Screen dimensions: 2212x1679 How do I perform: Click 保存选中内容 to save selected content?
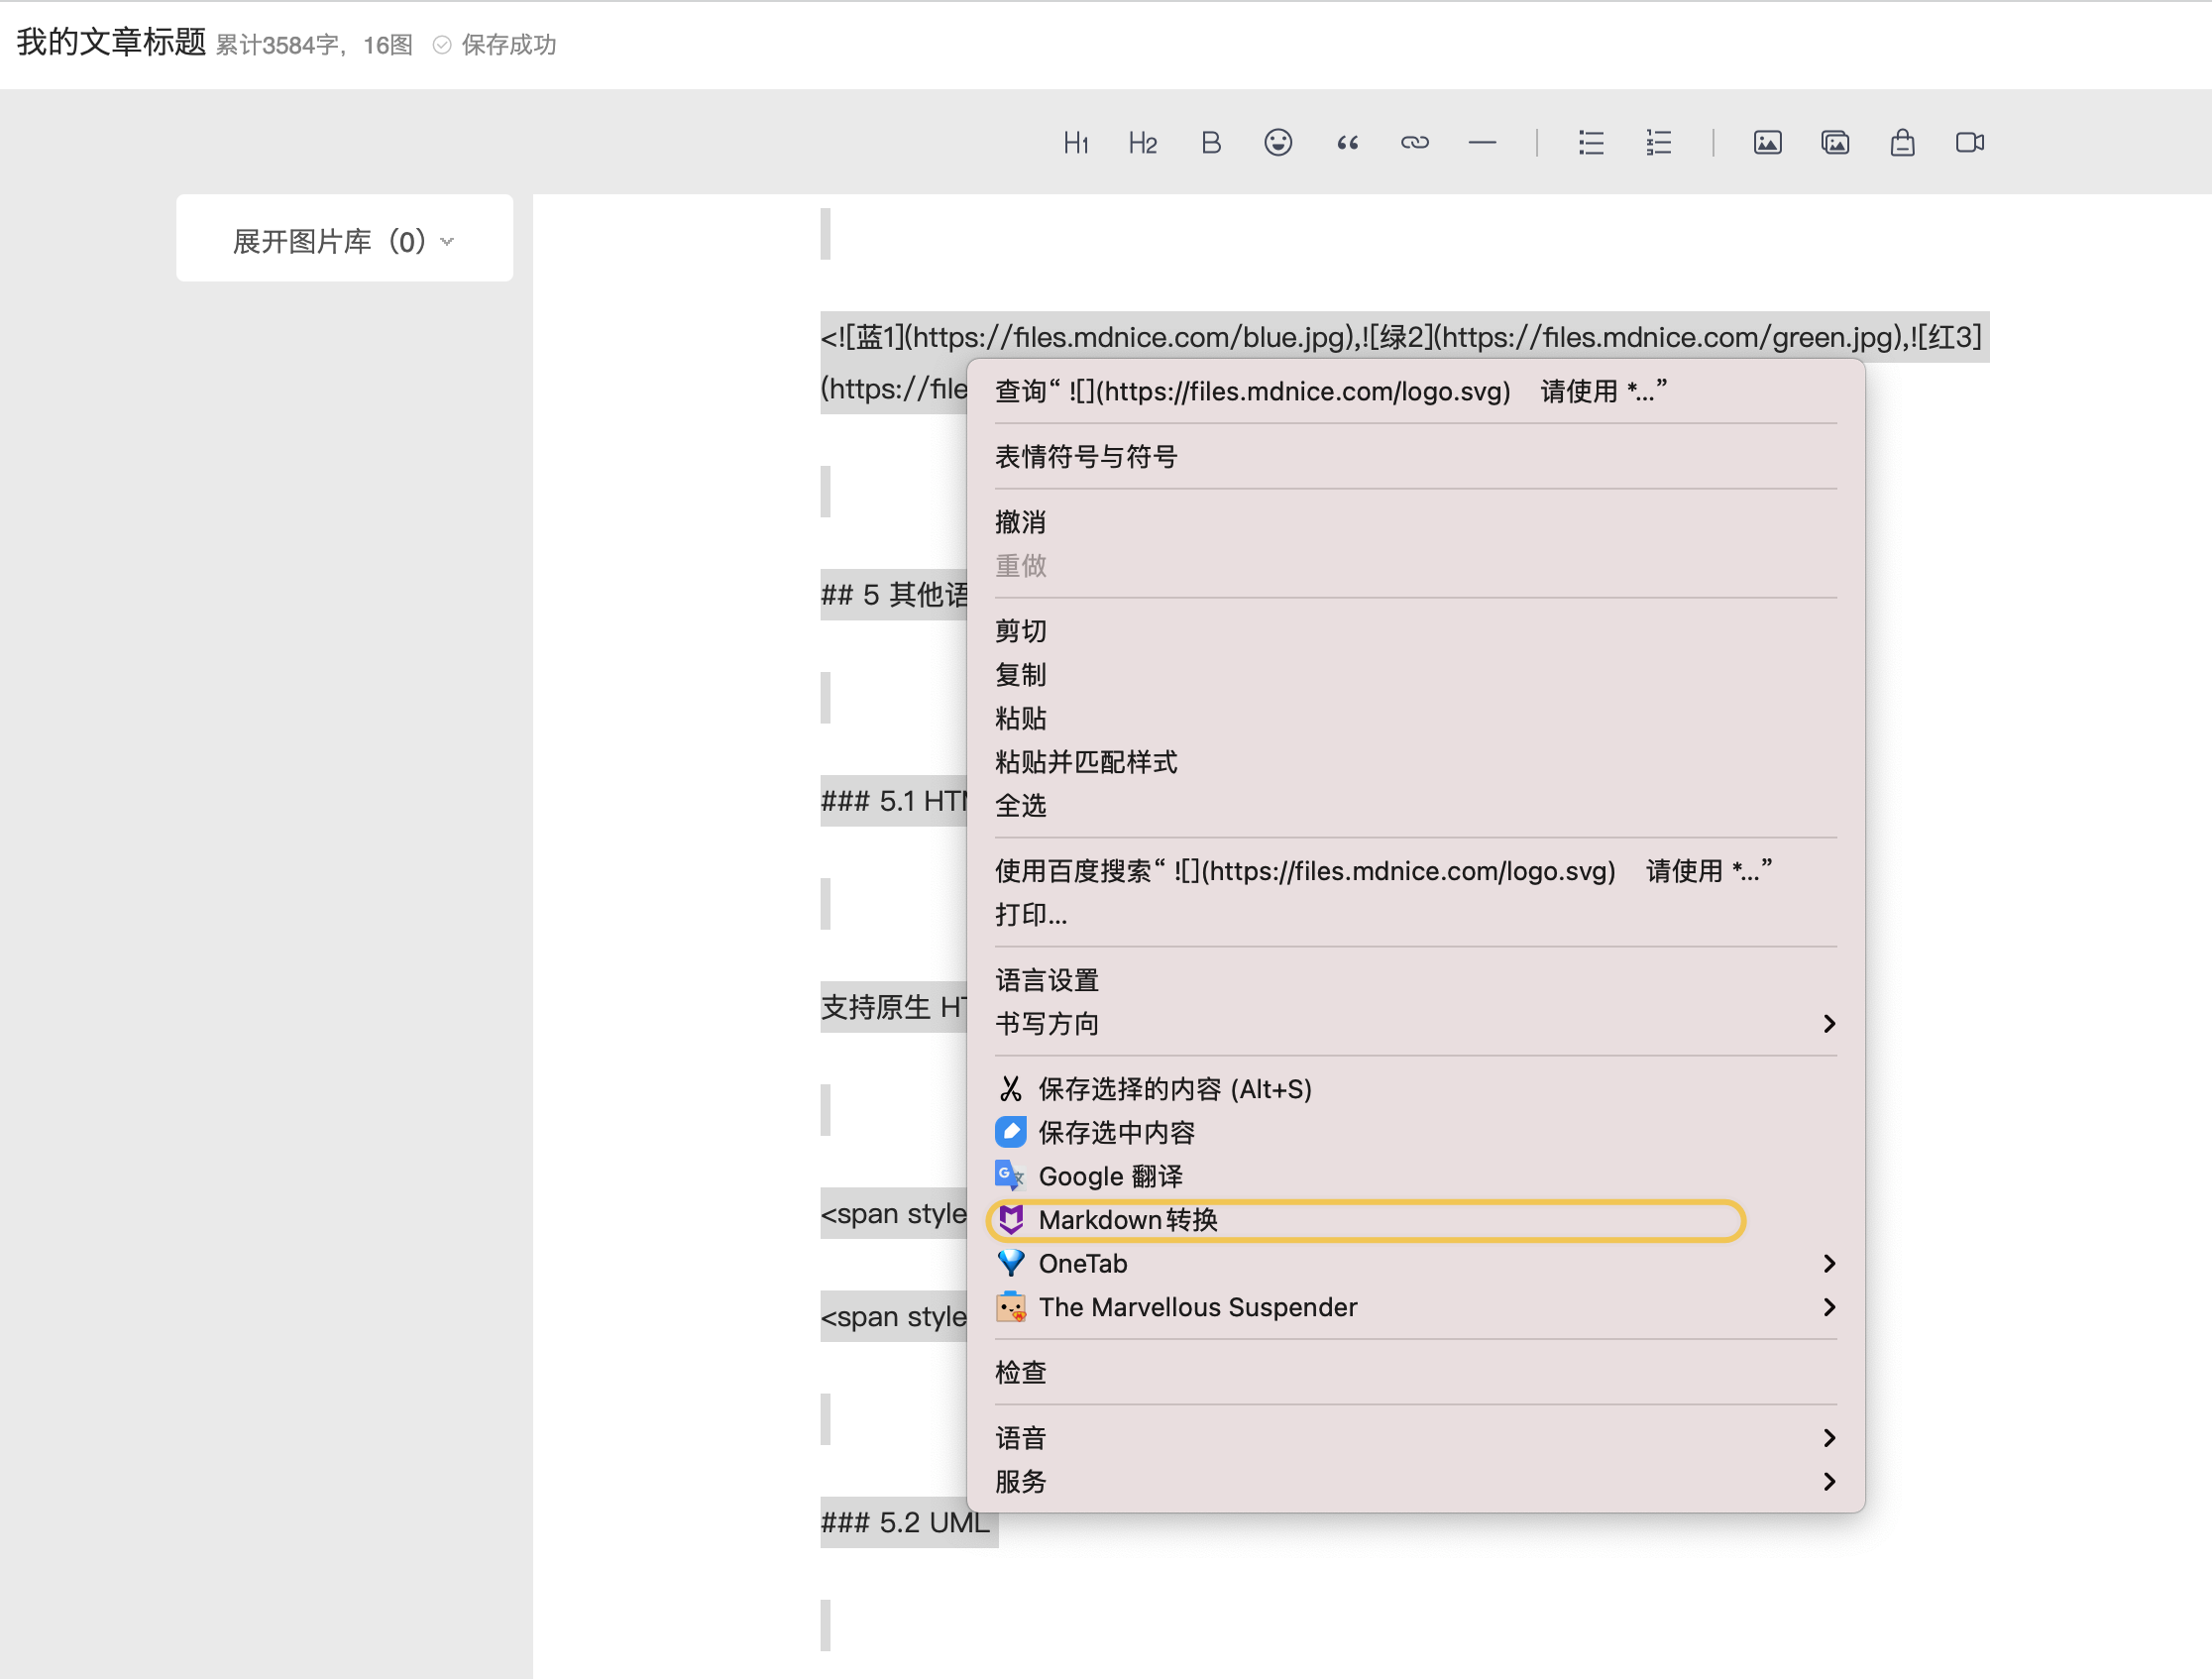tap(1117, 1132)
